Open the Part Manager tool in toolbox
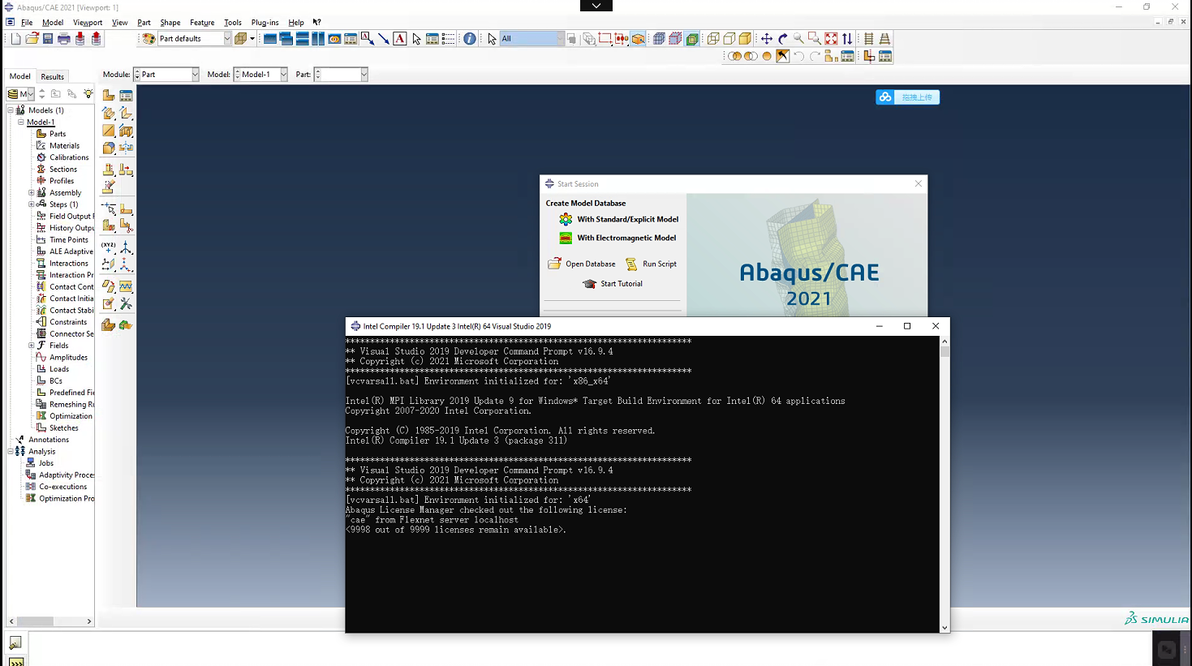The image size is (1192, 666). point(126,95)
